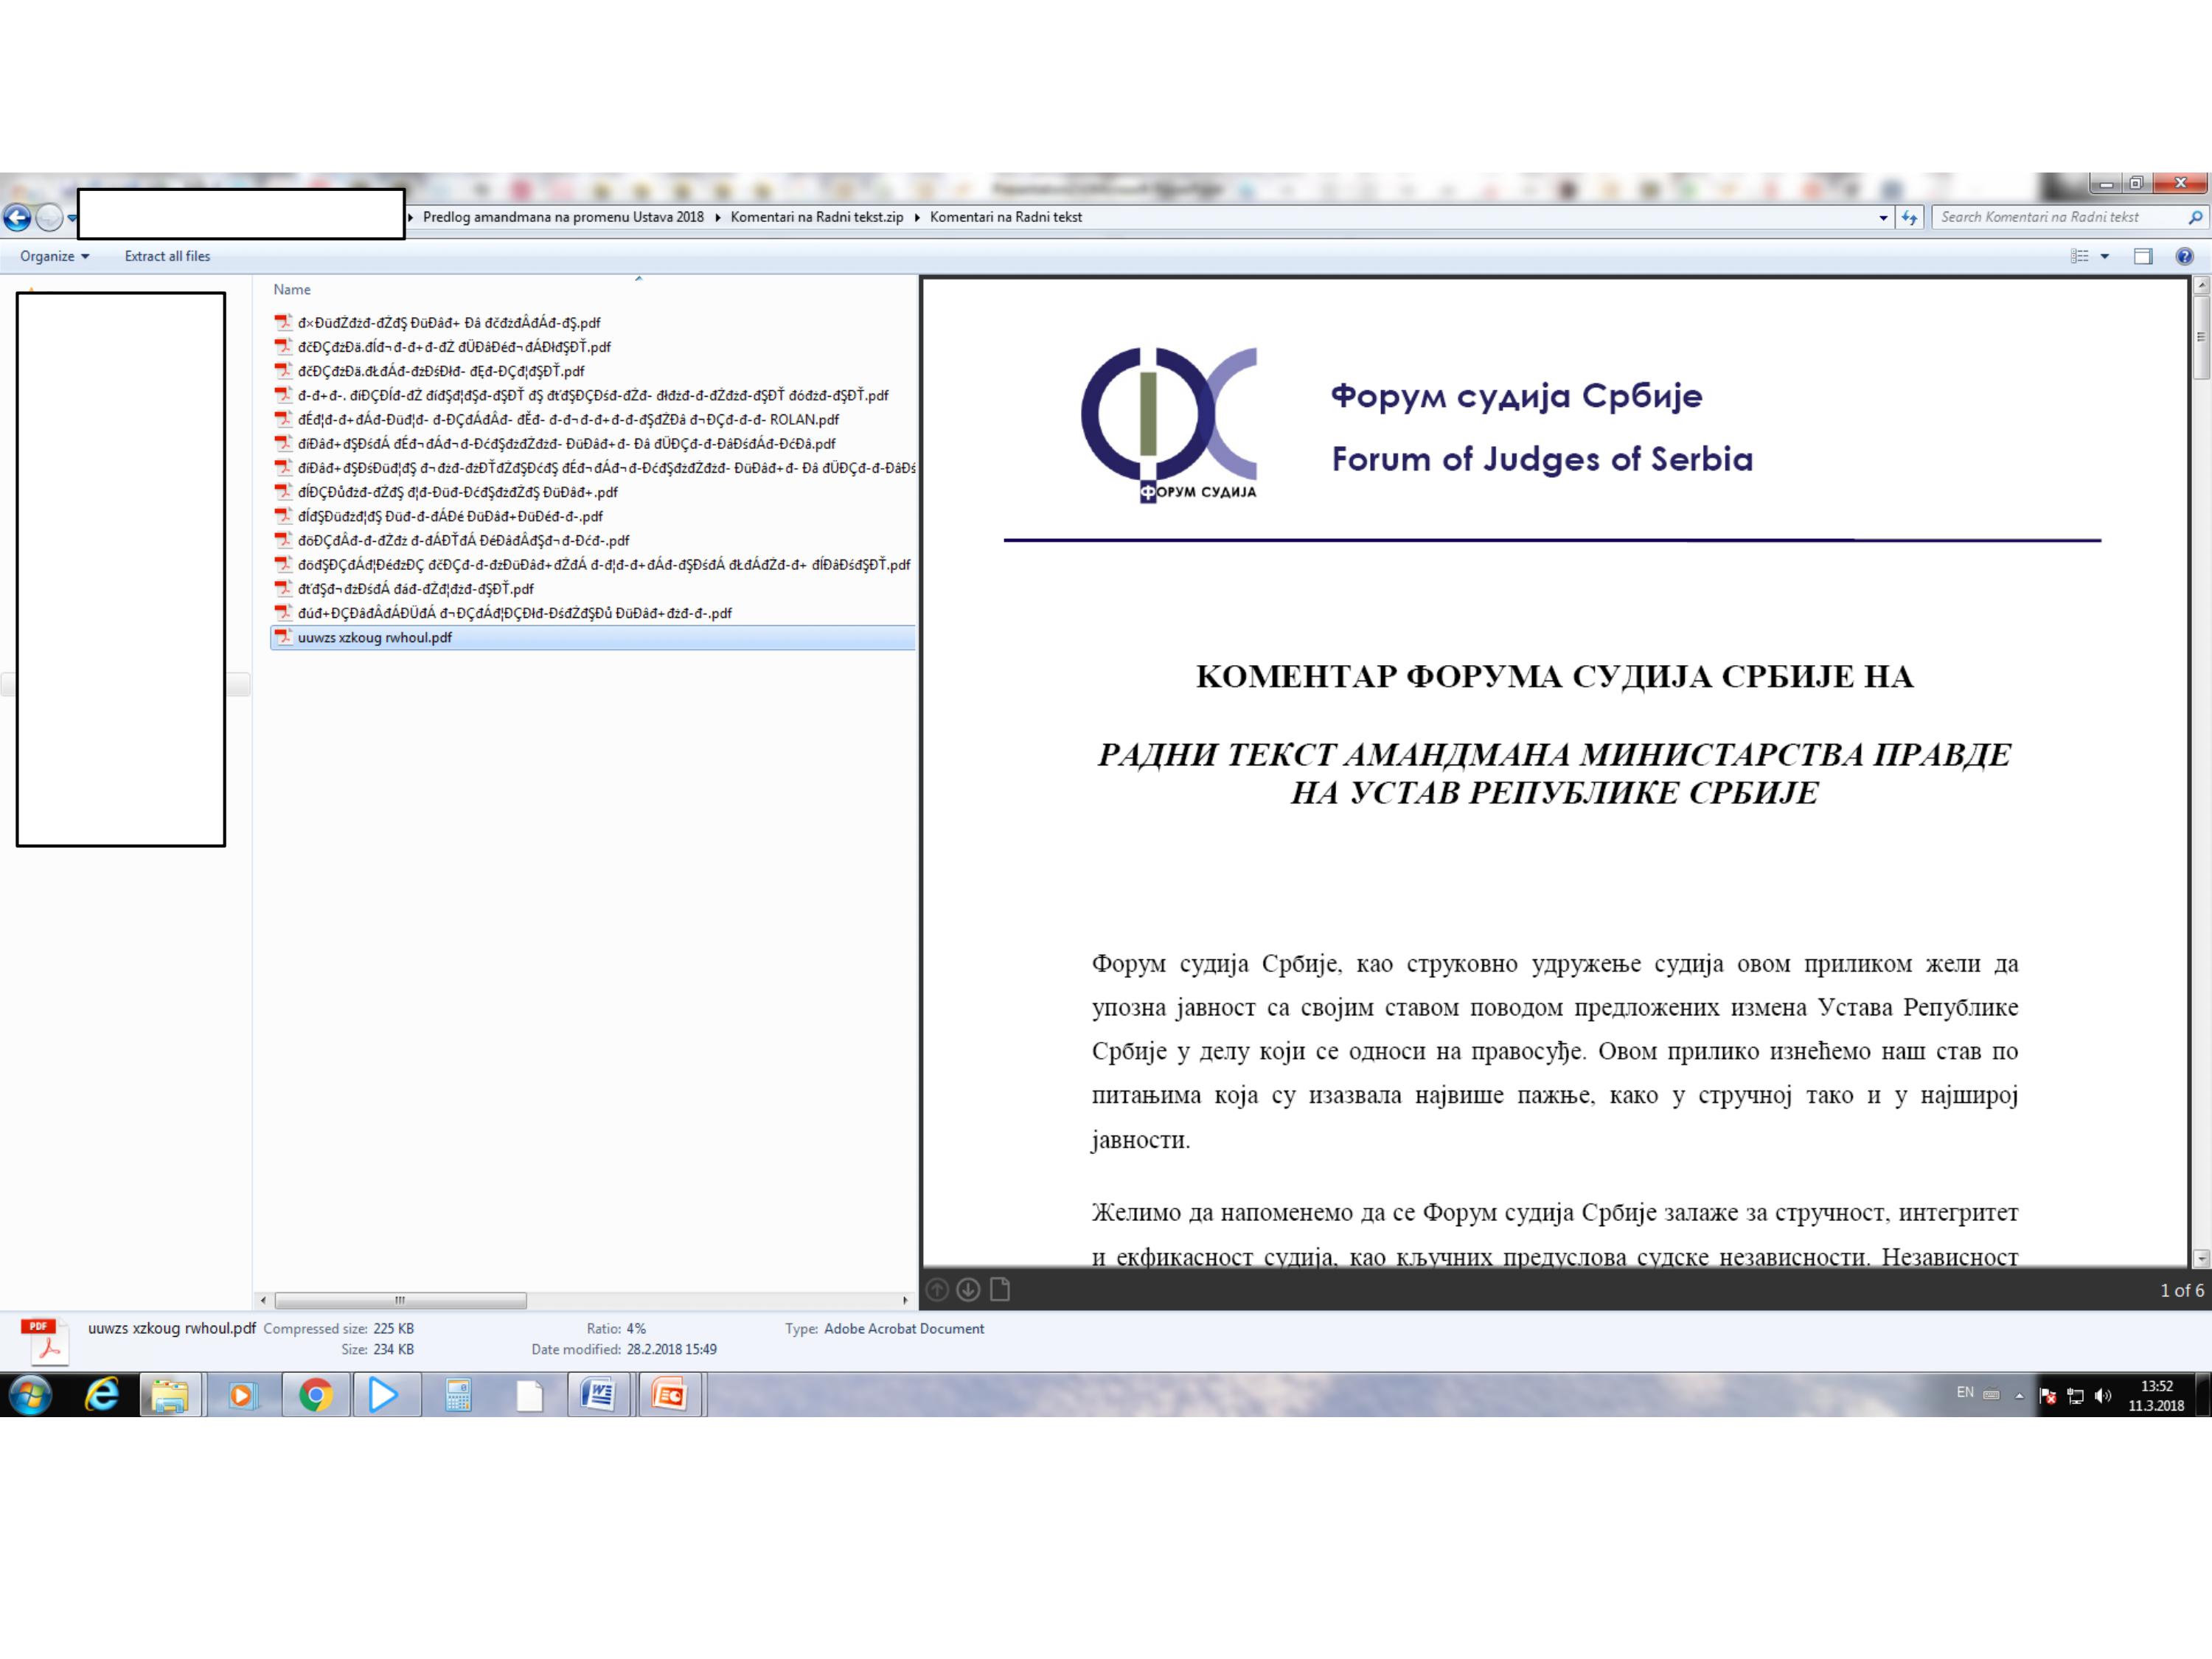
Task: Click the search magnifier icon
Action: tap(2195, 217)
